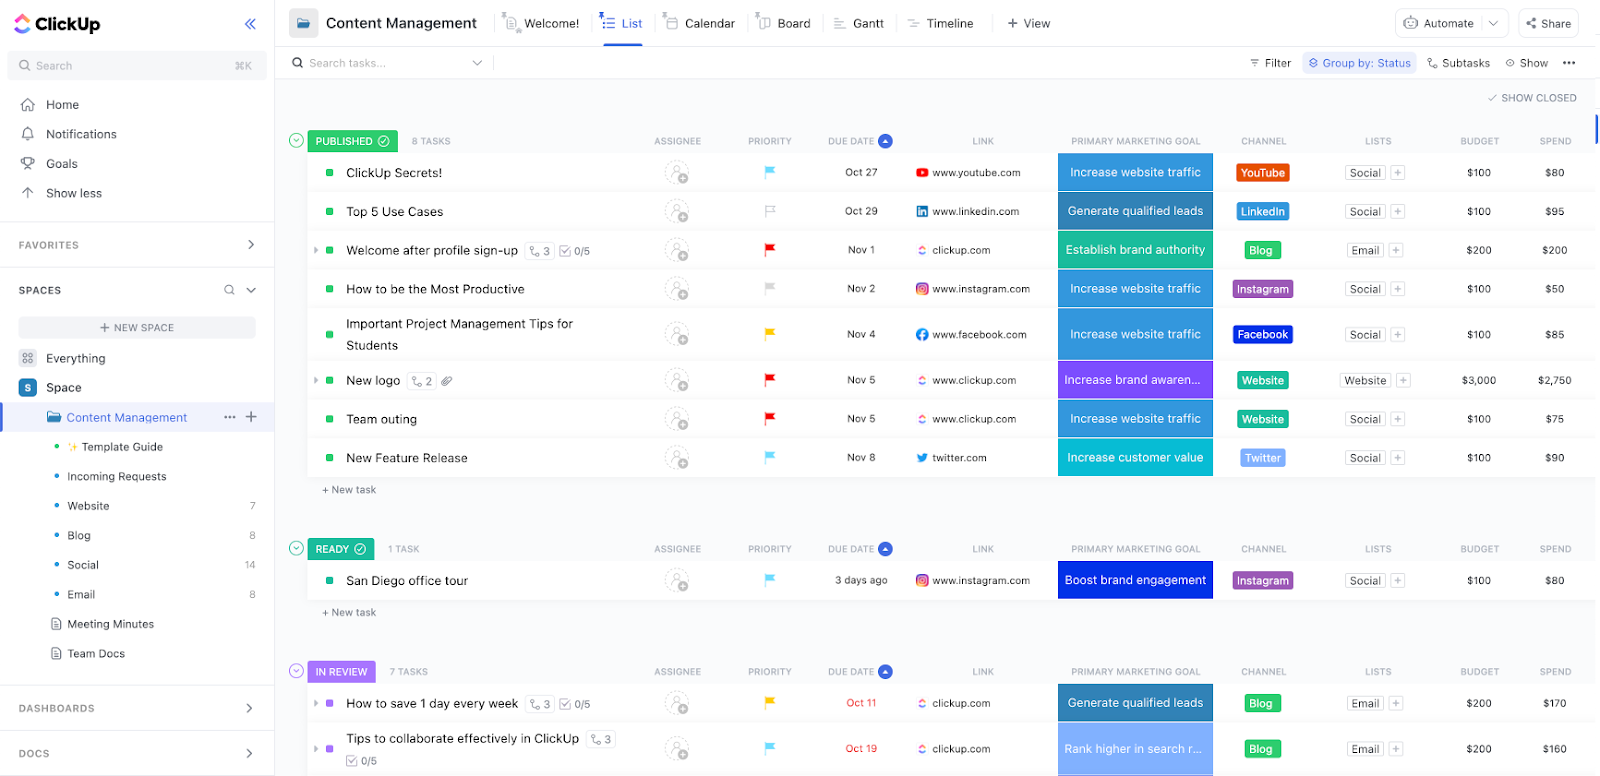
Task: Expand the Favorites section
Action: click(x=250, y=245)
